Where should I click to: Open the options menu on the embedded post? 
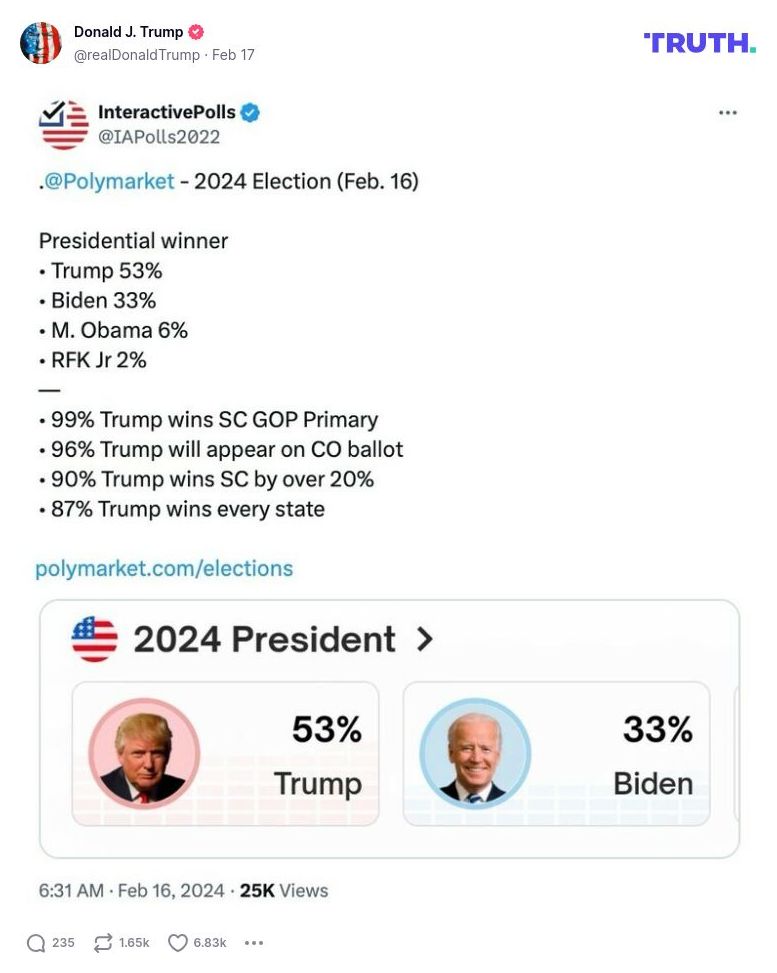(x=727, y=113)
